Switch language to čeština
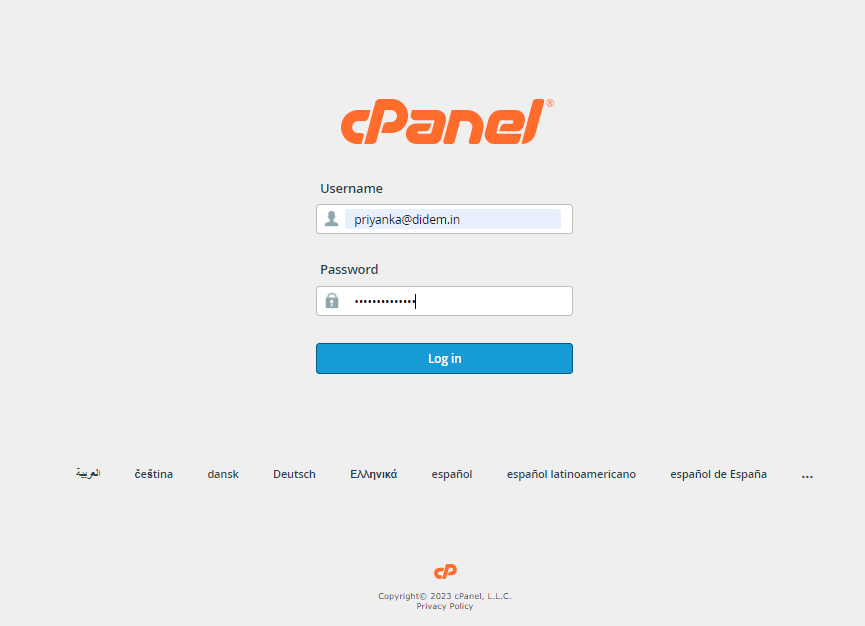This screenshot has width=865, height=626. click(x=154, y=474)
